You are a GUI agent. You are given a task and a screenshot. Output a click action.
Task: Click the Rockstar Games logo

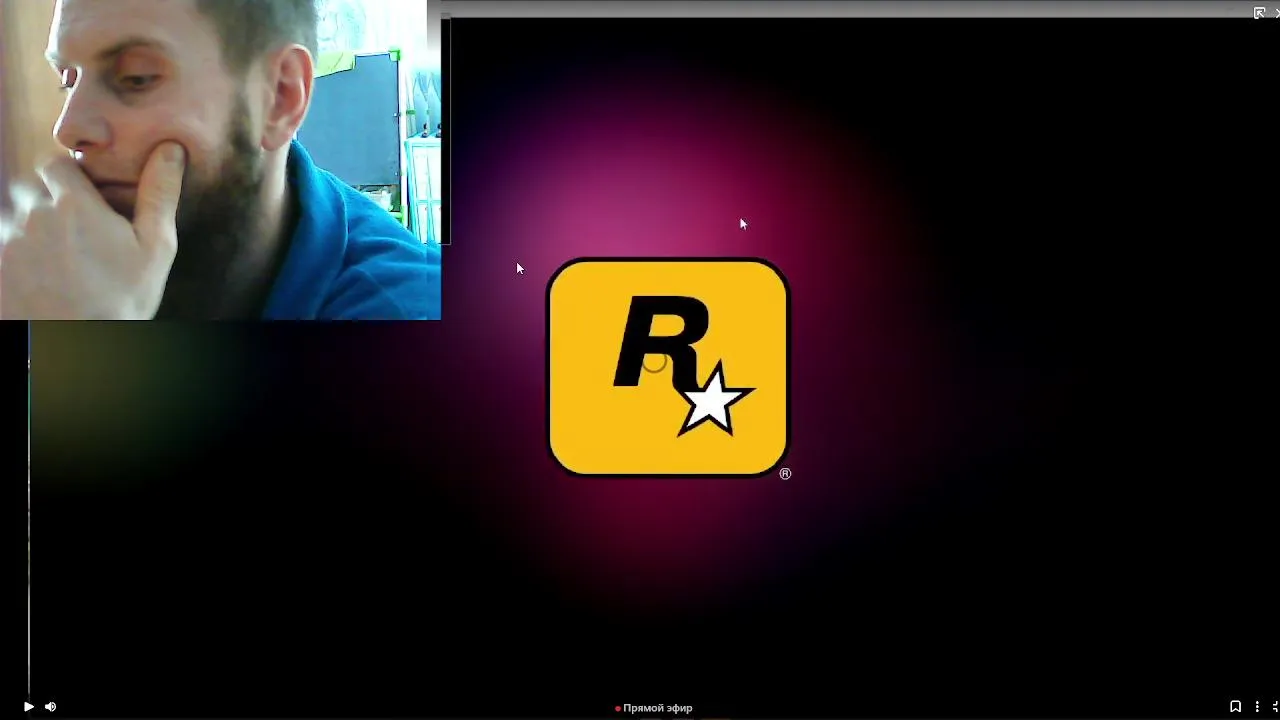(x=668, y=367)
